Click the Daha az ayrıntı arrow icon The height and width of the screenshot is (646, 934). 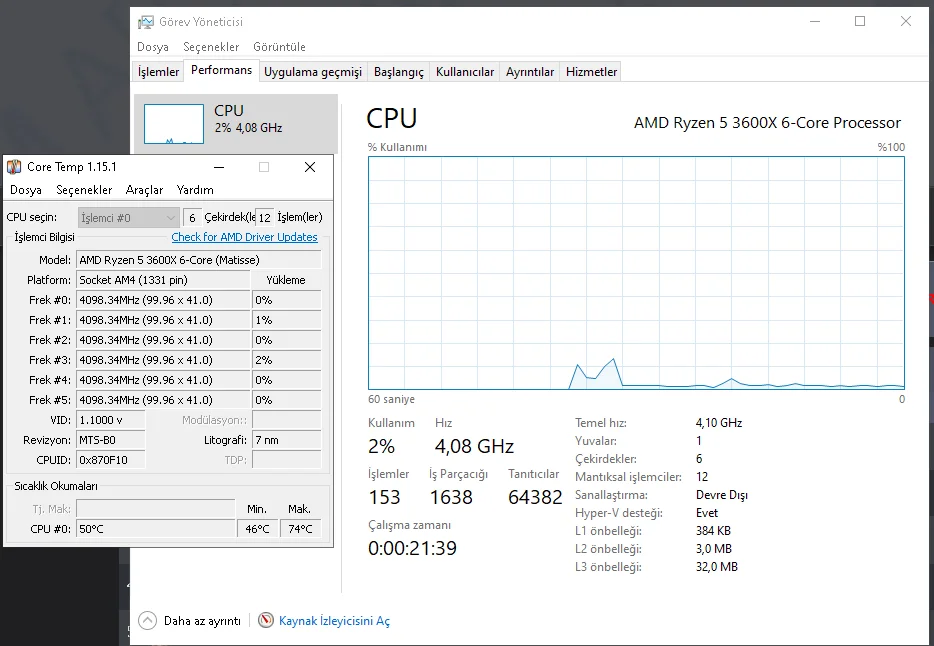click(148, 620)
